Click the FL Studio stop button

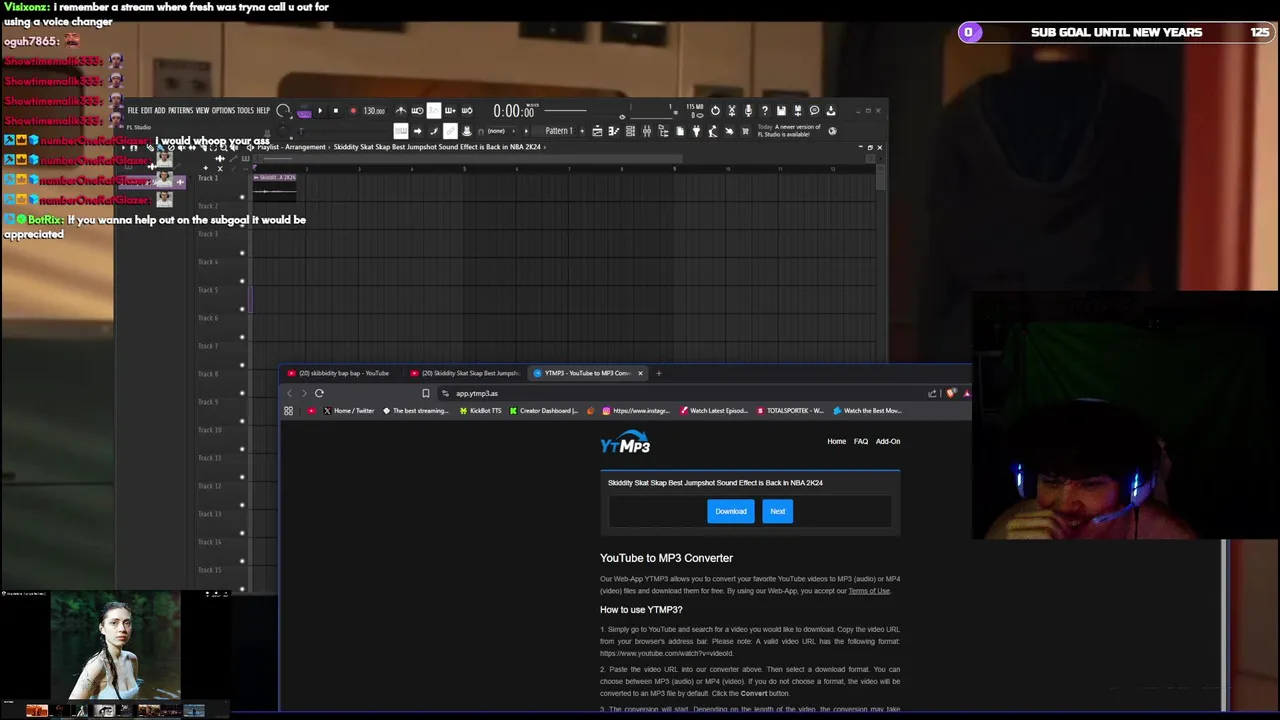(x=336, y=110)
